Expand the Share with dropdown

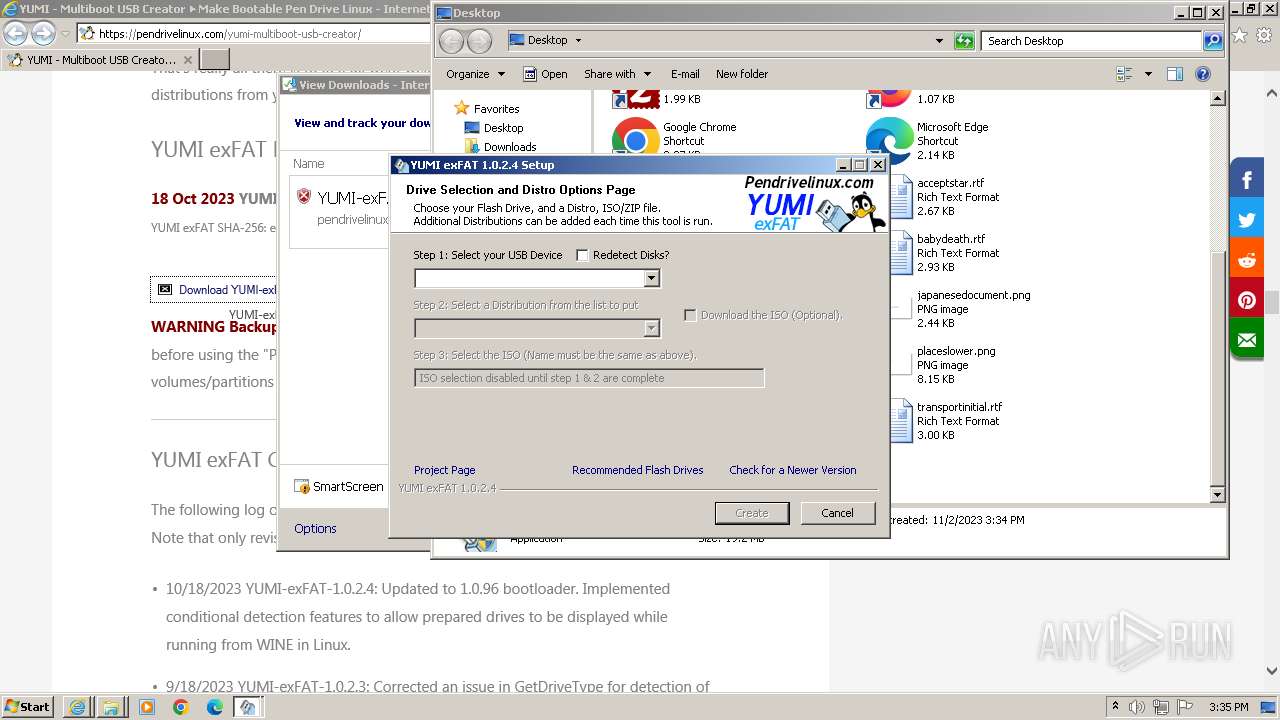617,74
